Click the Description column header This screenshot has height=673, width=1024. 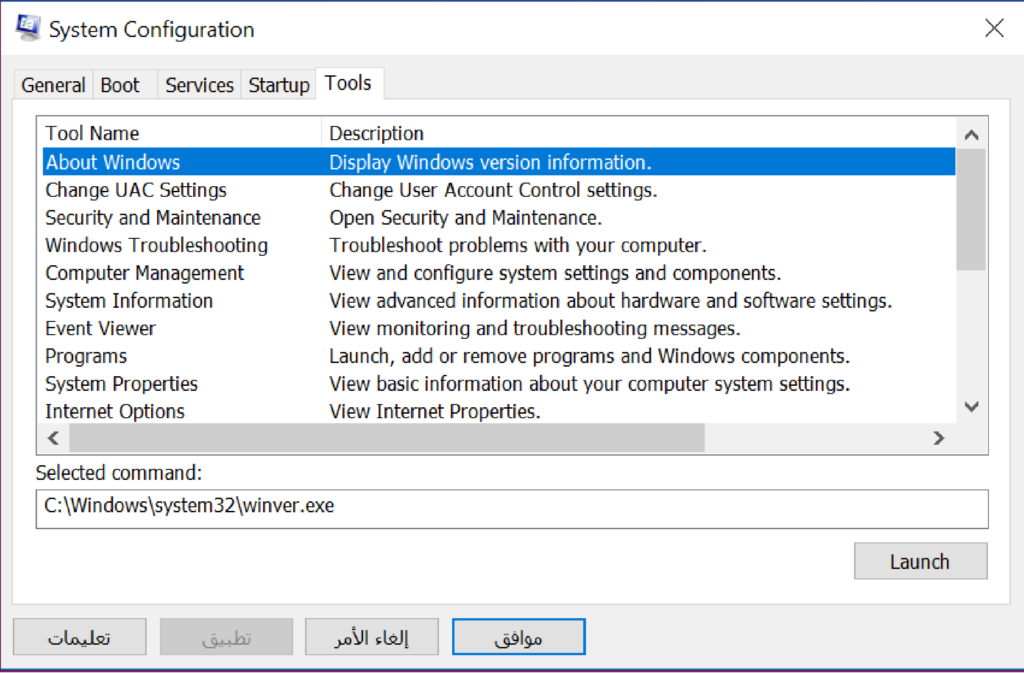[639, 133]
